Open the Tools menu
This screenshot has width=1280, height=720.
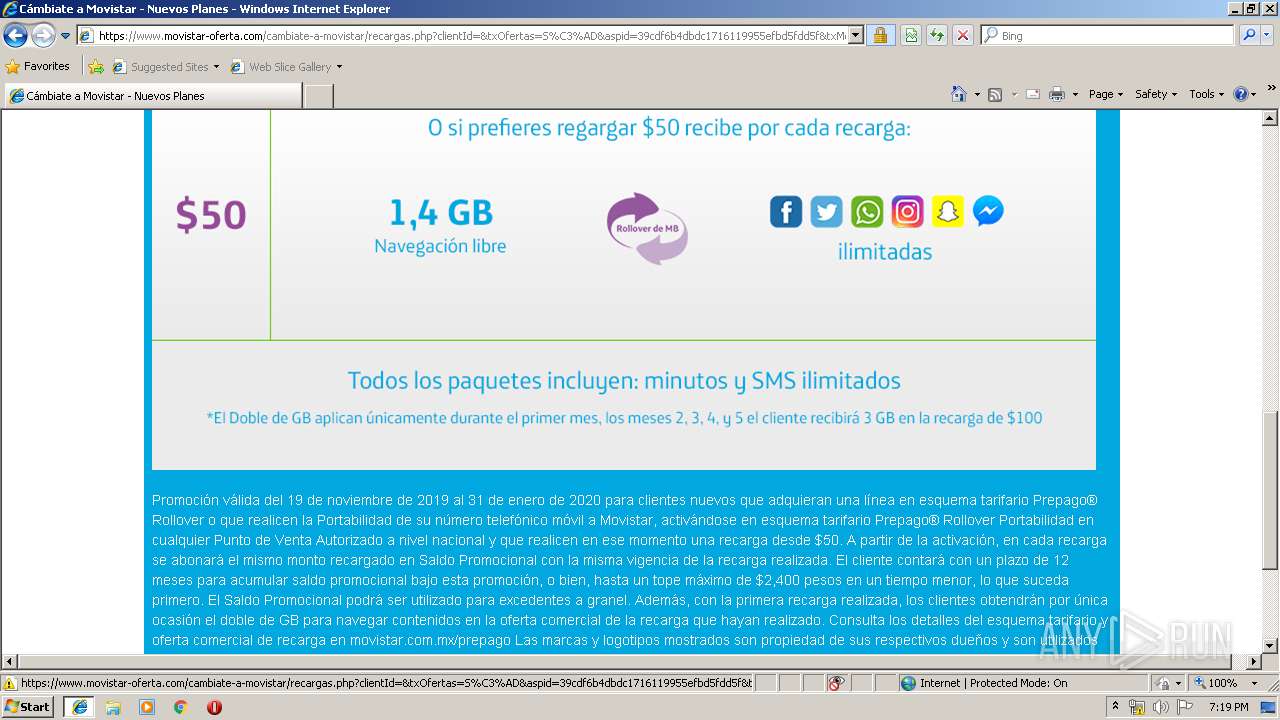tap(1207, 94)
